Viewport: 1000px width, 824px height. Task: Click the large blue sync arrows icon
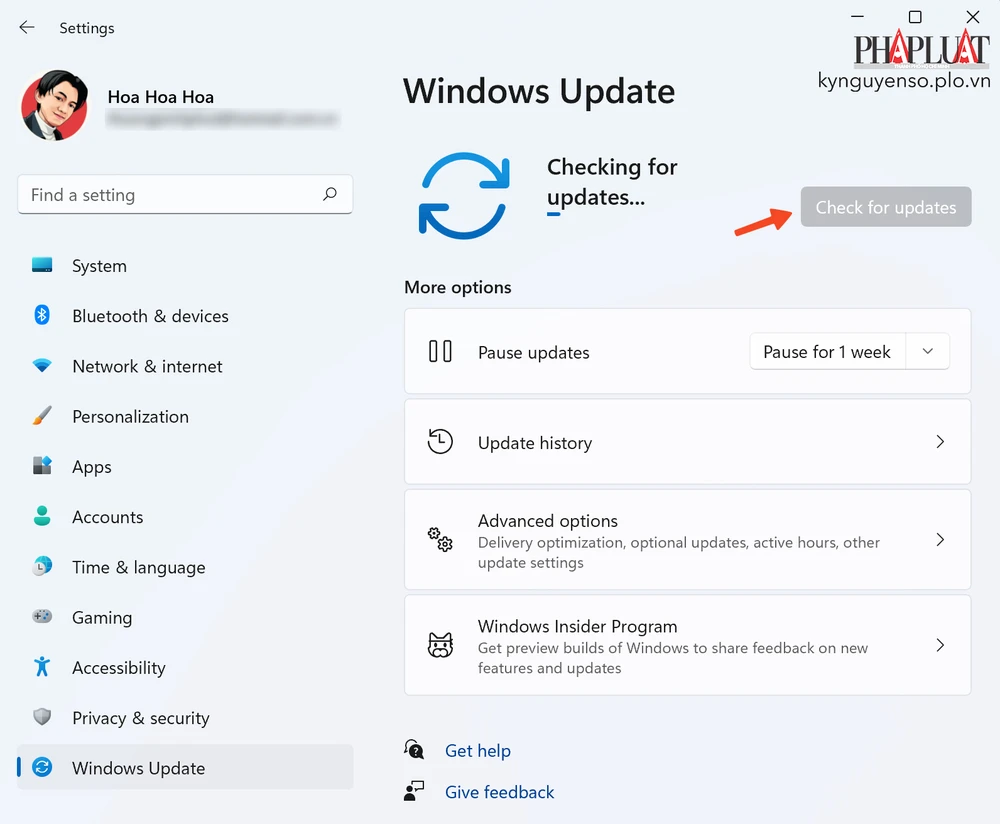[465, 195]
